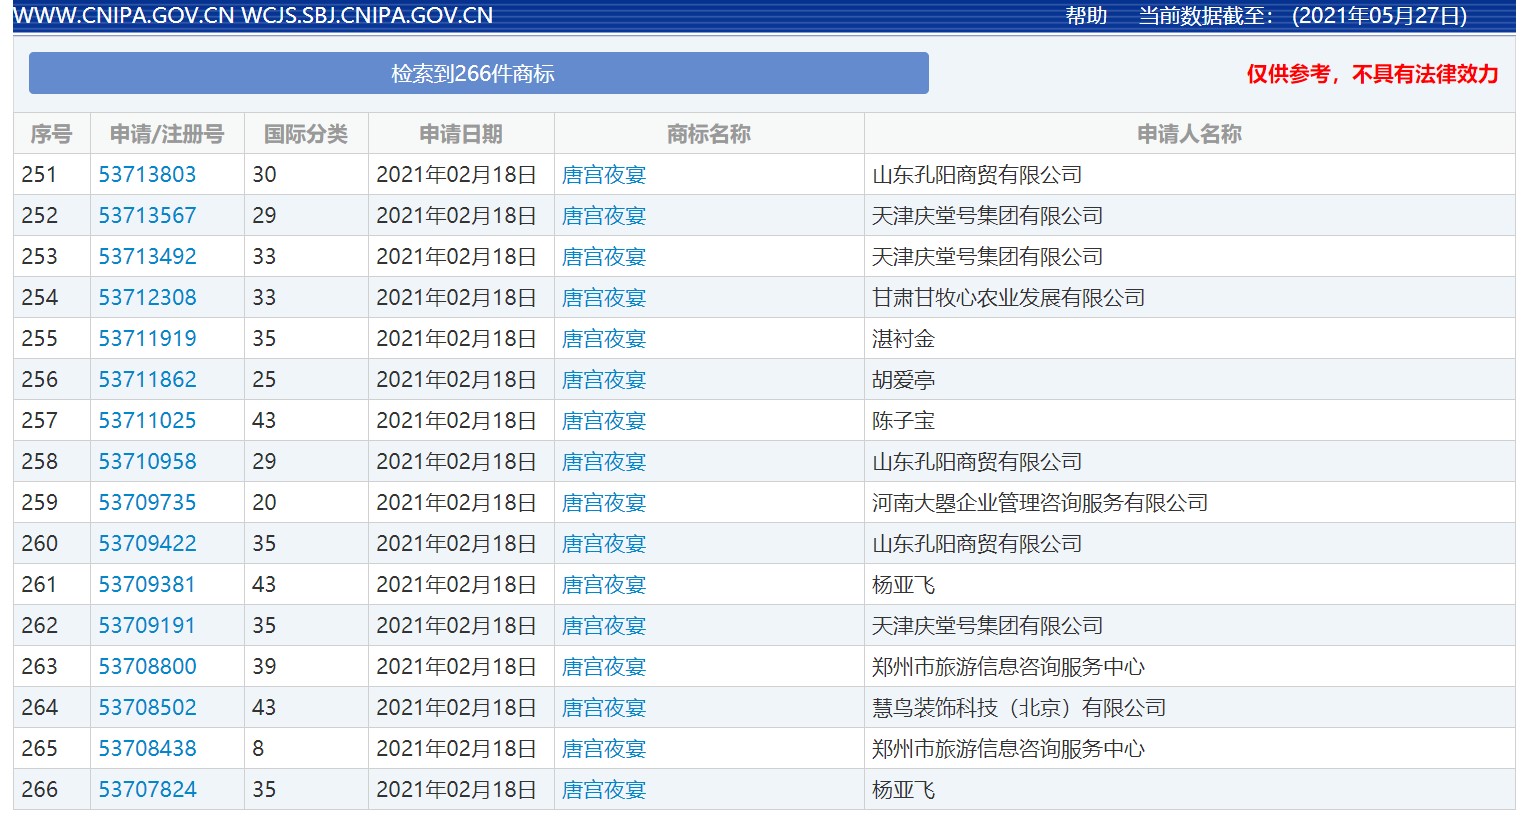Select the 申请日期 column header
This screenshot has height=823, width=1526.
(x=461, y=132)
